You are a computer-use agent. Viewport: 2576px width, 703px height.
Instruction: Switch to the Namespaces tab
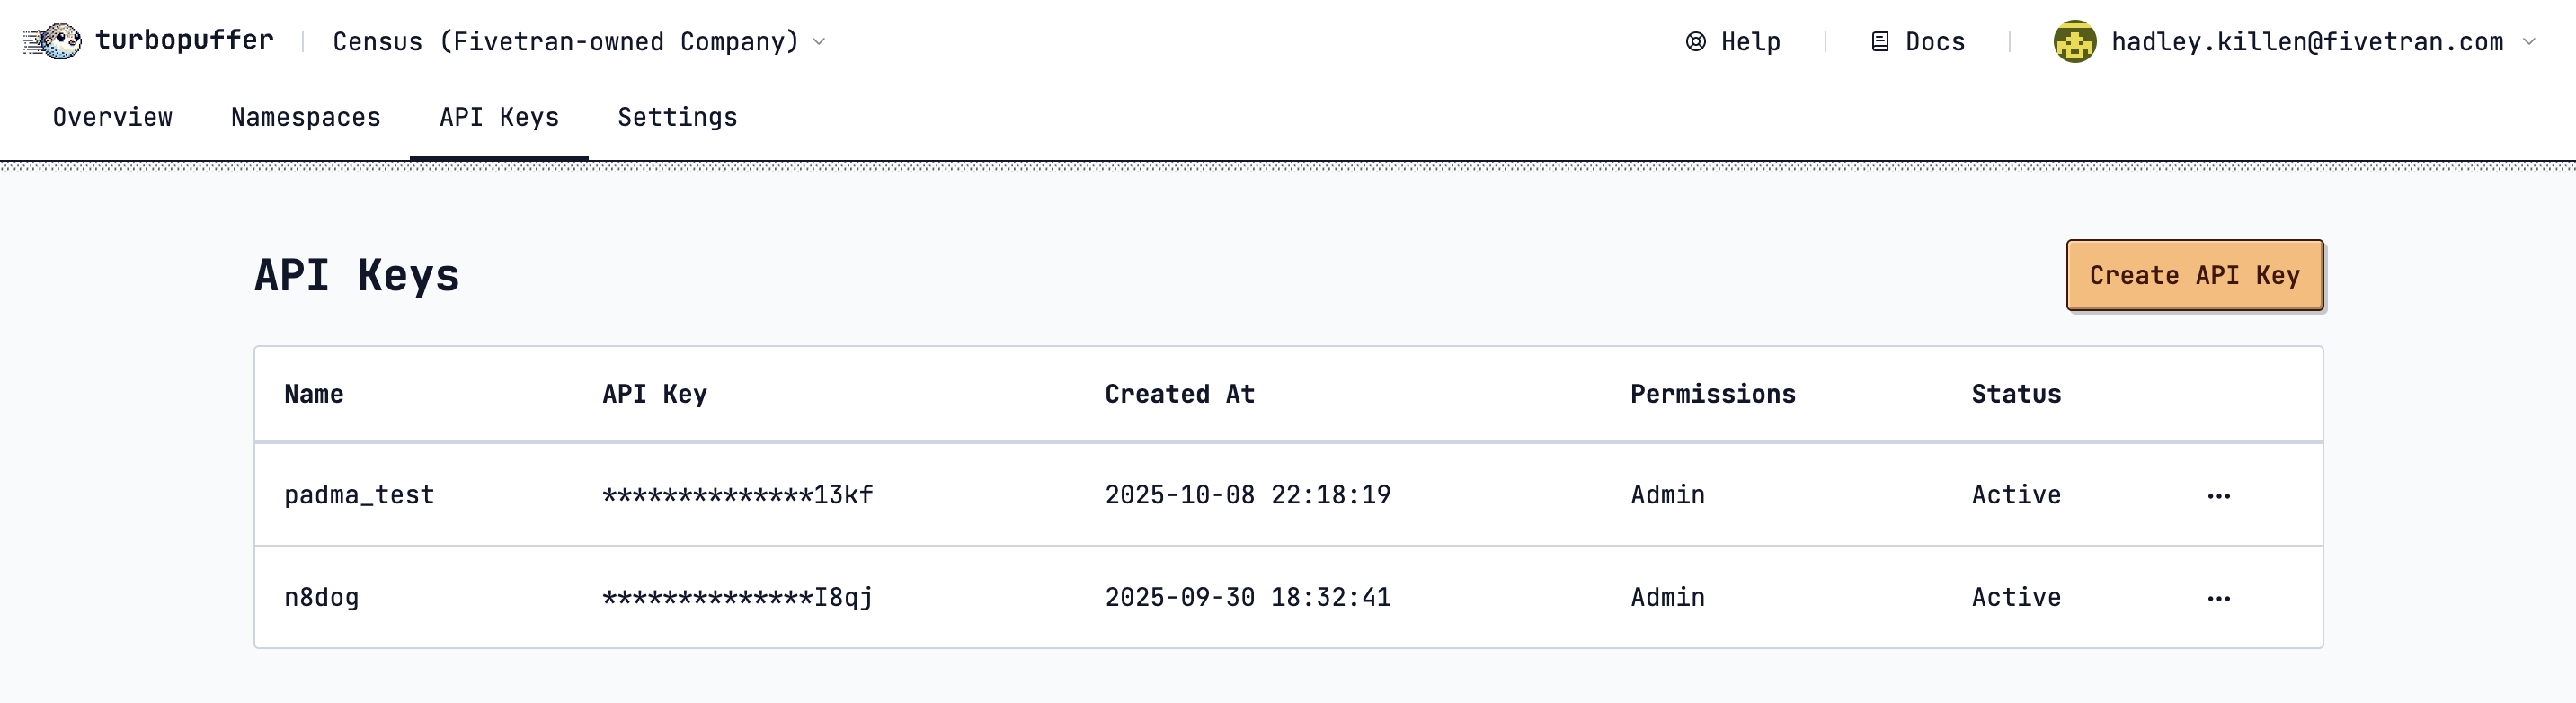[x=305, y=118]
